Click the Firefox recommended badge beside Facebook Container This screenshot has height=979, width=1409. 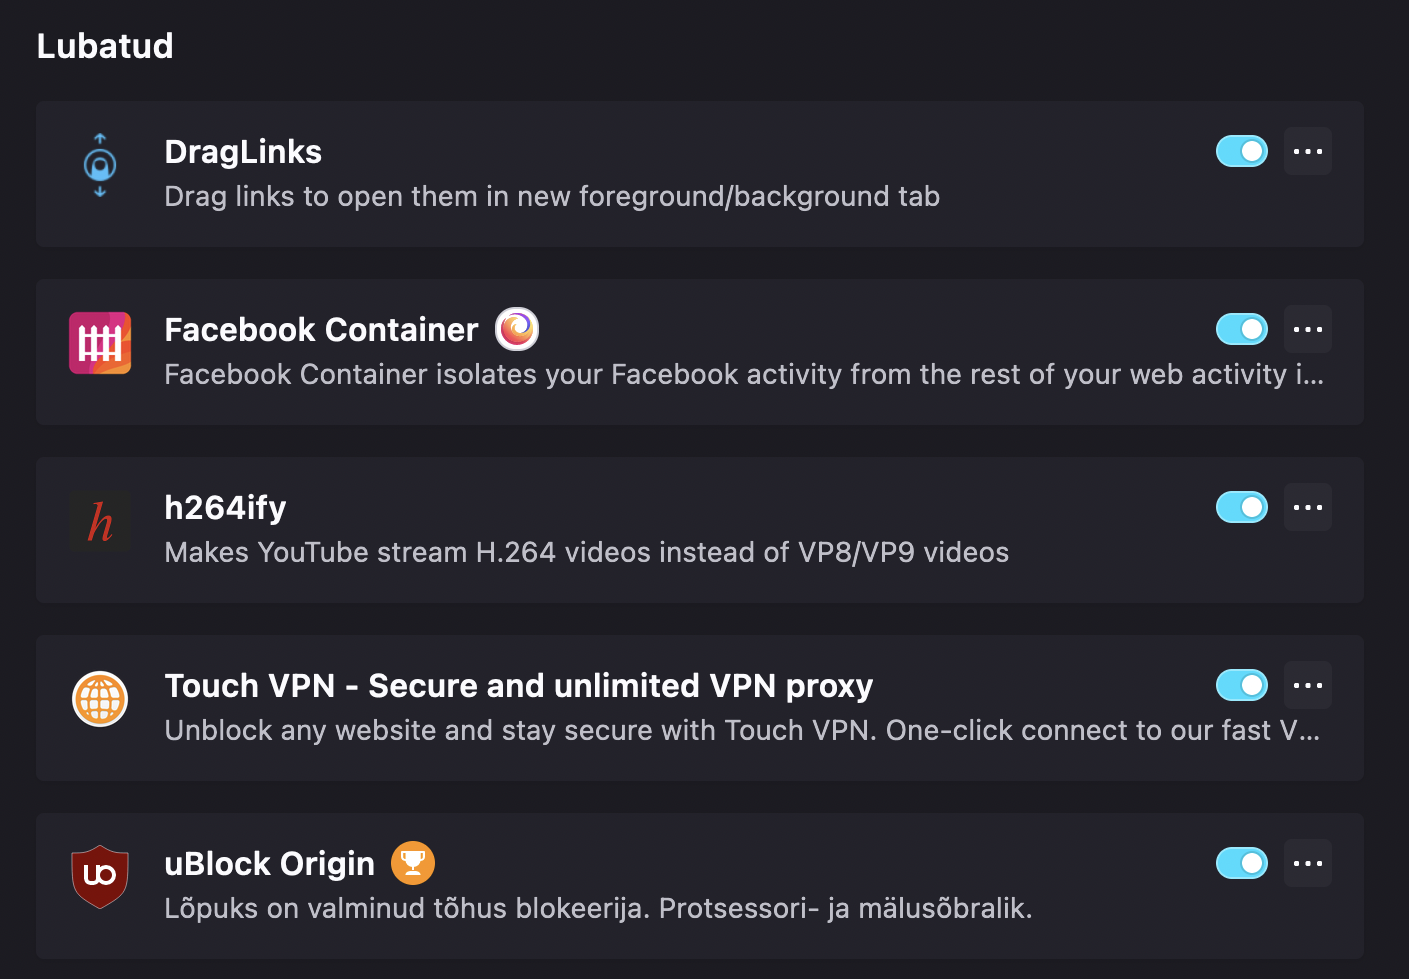coord(517,329)
